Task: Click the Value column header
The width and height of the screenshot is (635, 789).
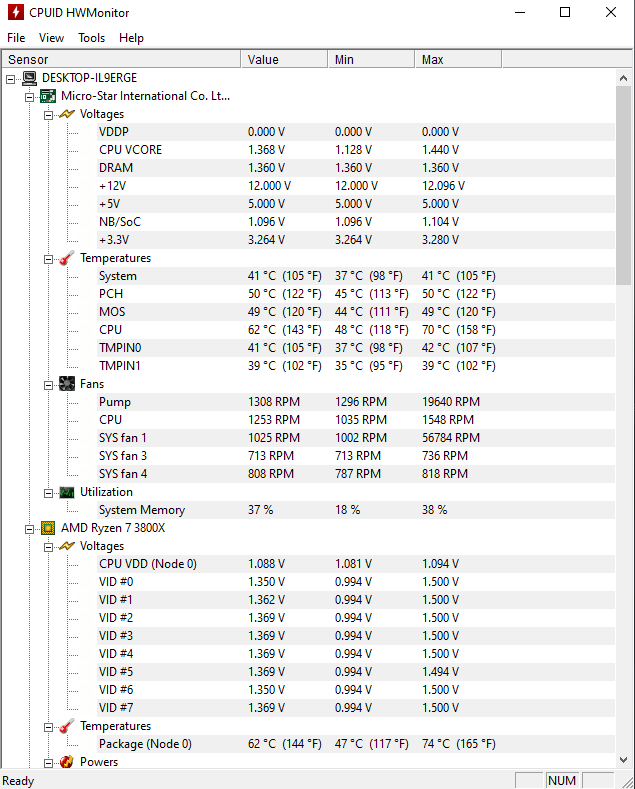Action: click(284, 59)
